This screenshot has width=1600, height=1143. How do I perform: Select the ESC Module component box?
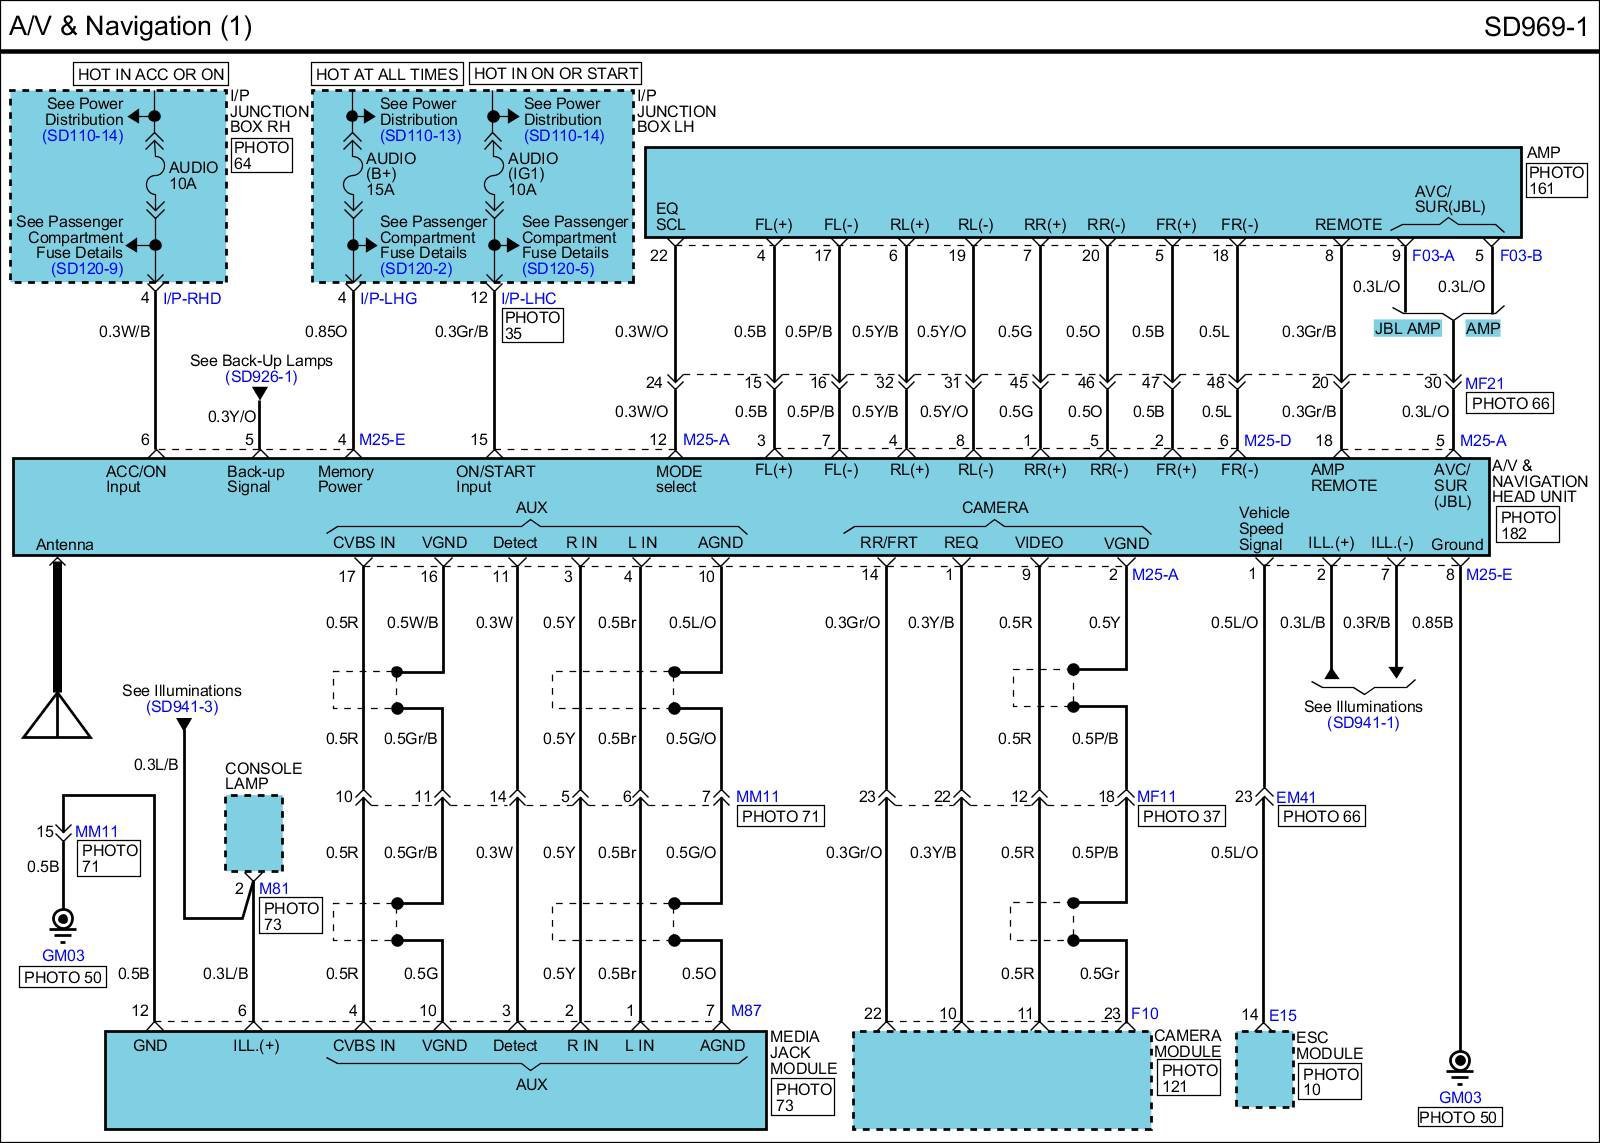click(1264, 1070)
